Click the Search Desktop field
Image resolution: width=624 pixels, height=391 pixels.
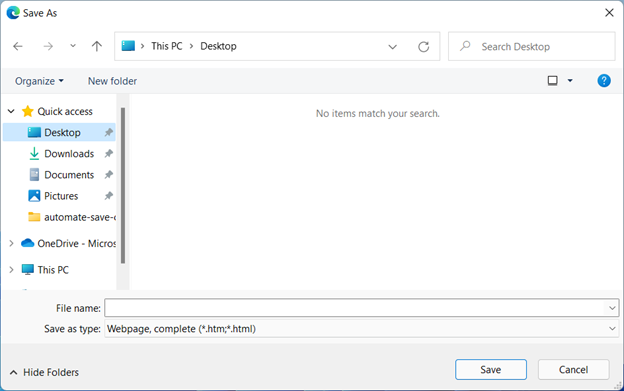[x=531, y=47]
